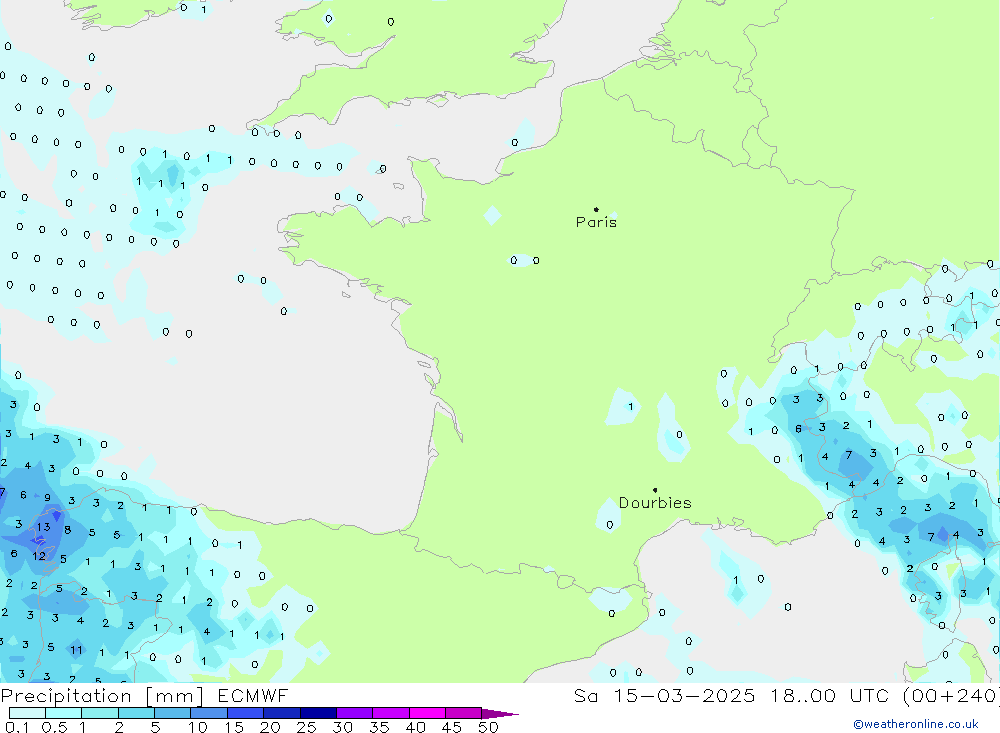Pick the 0.5–1 mm legend color swatch
Viewport: 1000px width, 733px height.
coord(64,713)
